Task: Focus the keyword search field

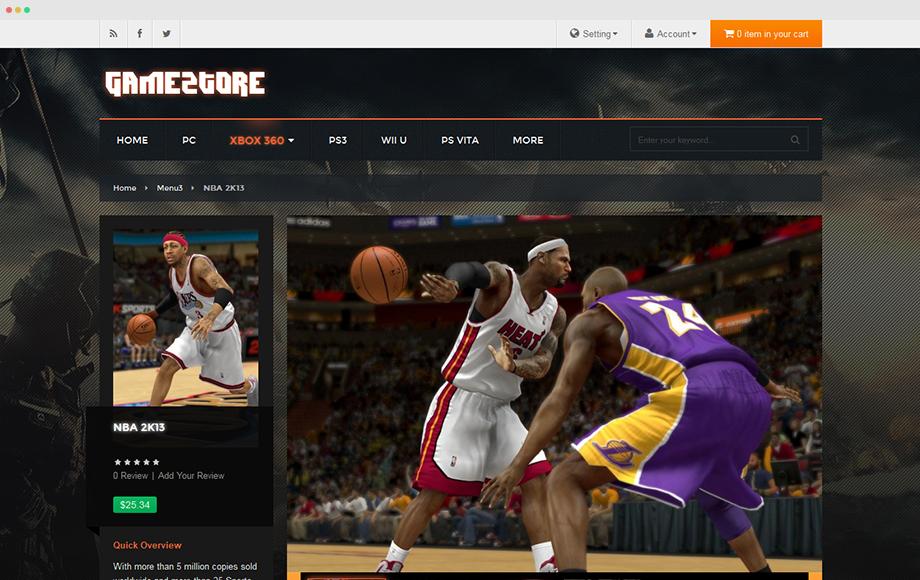Action: click(719, 140)
